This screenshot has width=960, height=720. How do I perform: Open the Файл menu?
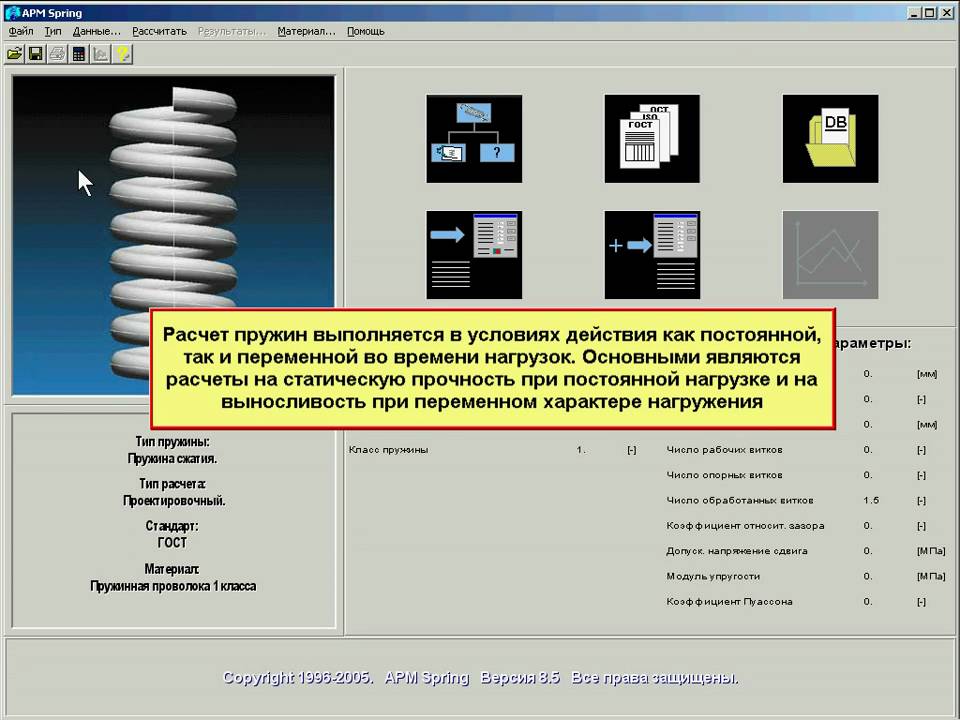[x=21, y=31]
